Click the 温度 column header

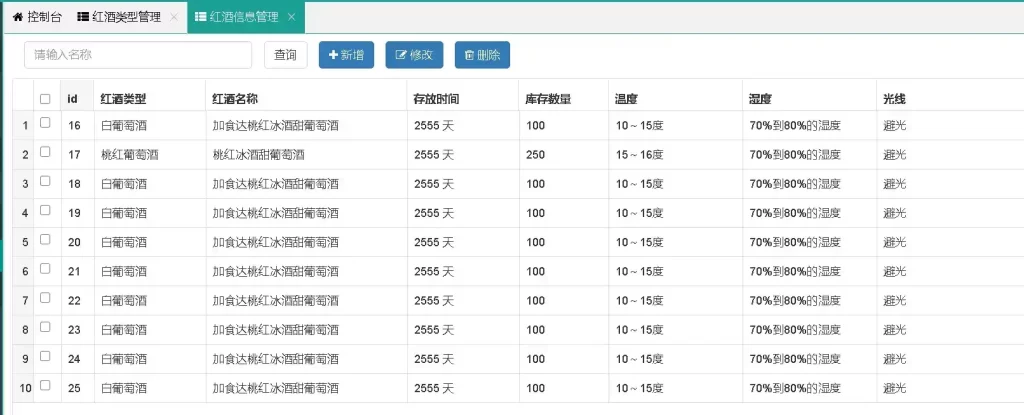(x=675, y=96)
